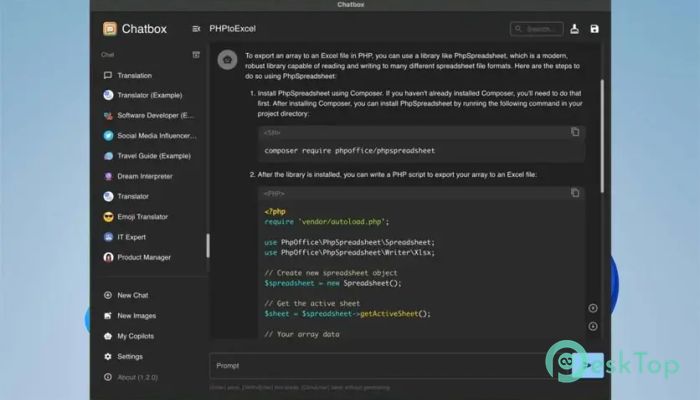The image size is (700, 400).
Task: Click the My Copilots robot icon
Action: click(108, 336)
